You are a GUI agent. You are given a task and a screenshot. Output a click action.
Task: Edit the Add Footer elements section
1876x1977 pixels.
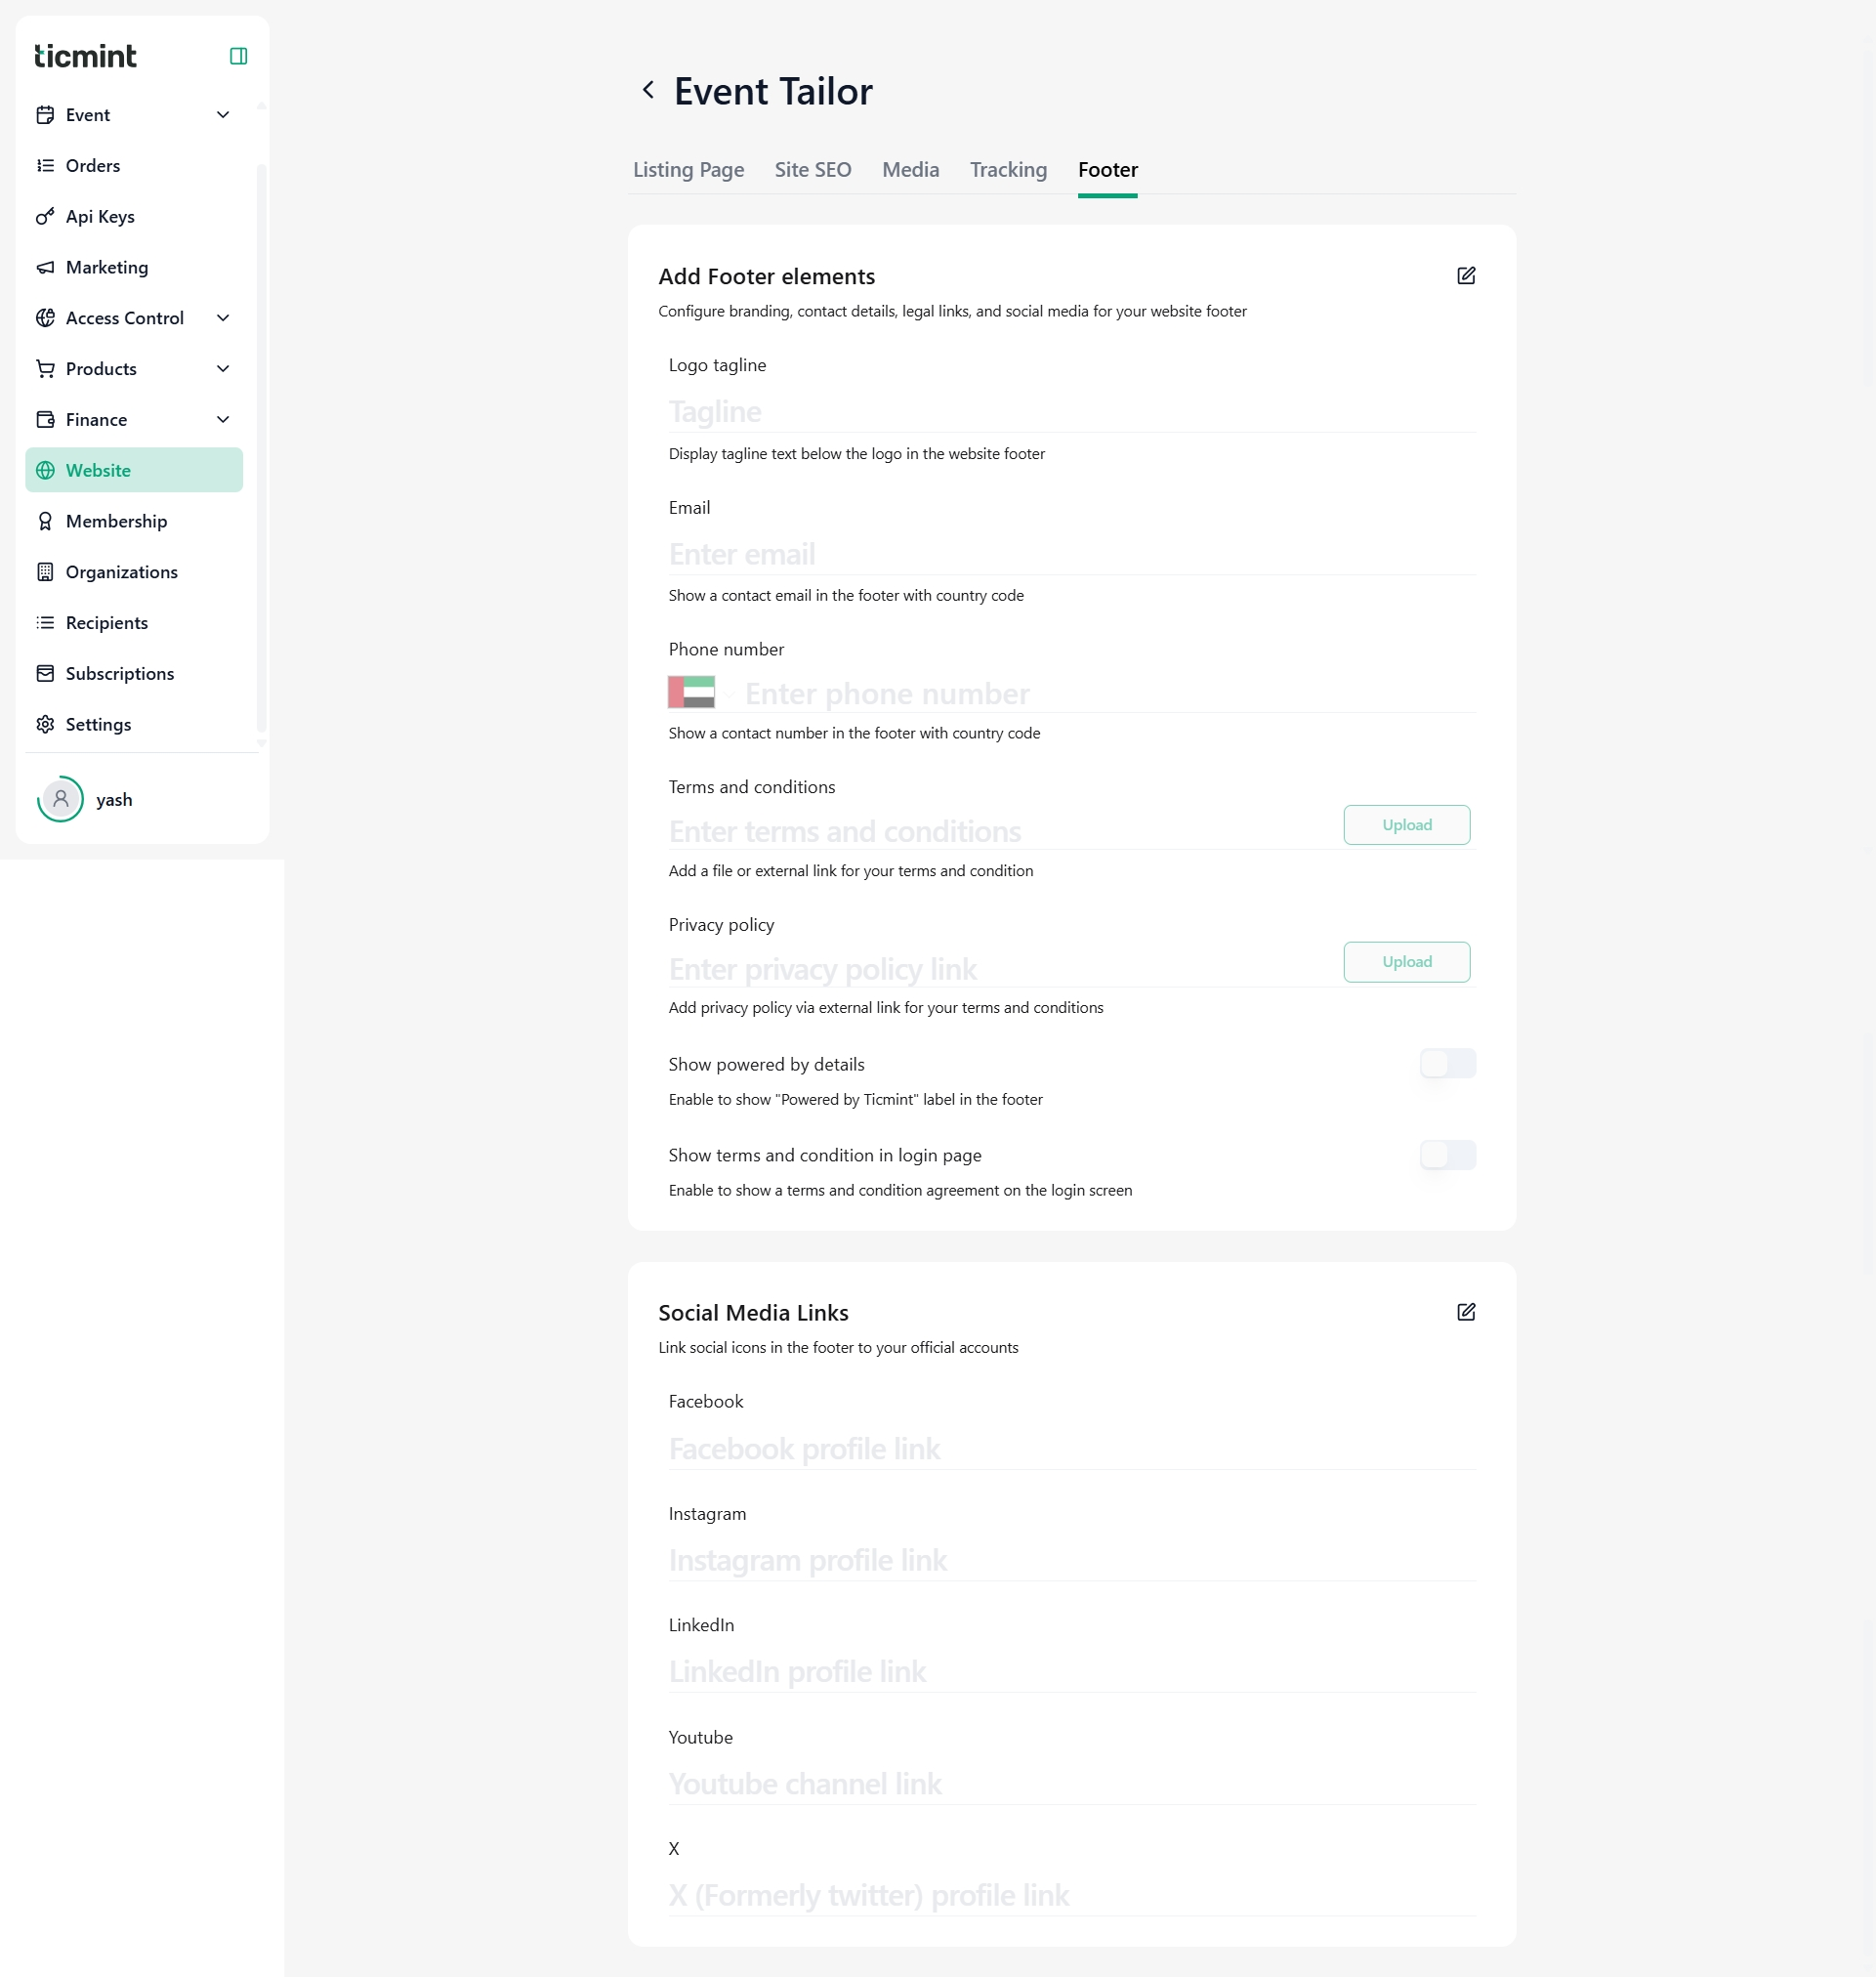coord(1466,276)
